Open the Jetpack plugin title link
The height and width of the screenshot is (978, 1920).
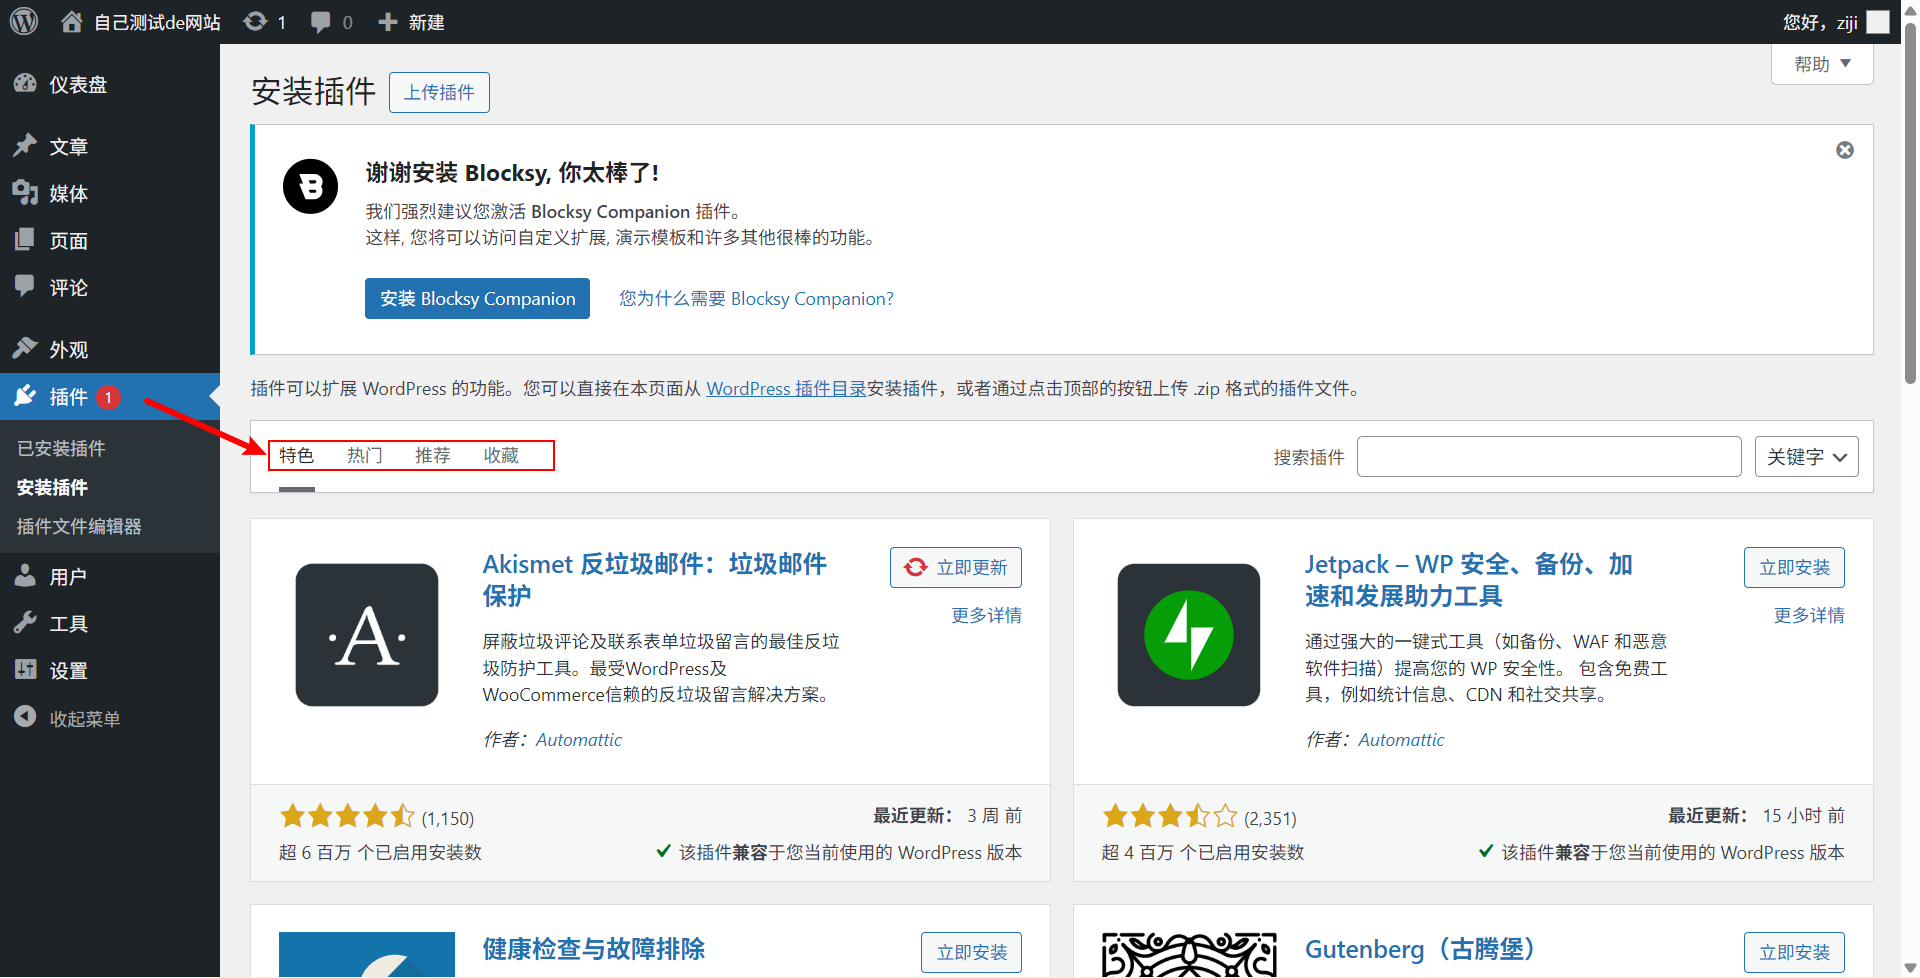coord(1468,580)
